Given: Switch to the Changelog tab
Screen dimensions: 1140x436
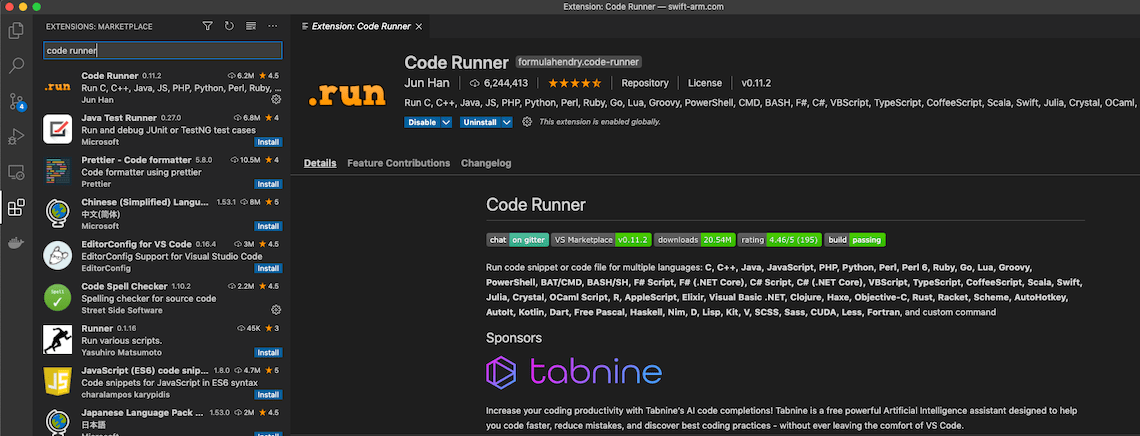Looking at the screenshot, I should point(486,163).
